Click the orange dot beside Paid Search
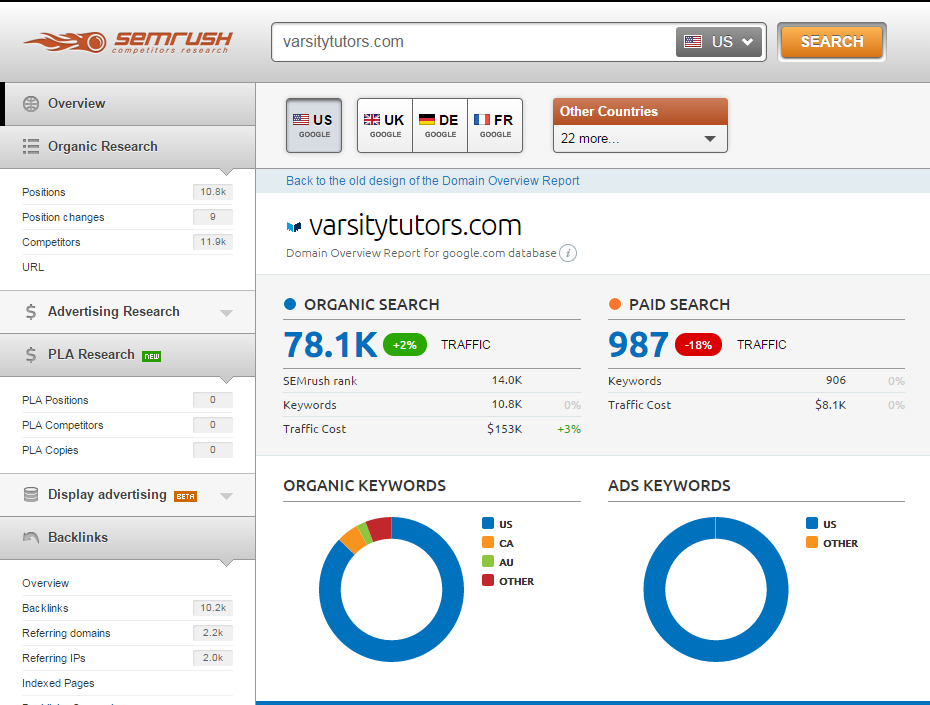Image resolution: width=930 pixels, height=705 pixels. 614,304
